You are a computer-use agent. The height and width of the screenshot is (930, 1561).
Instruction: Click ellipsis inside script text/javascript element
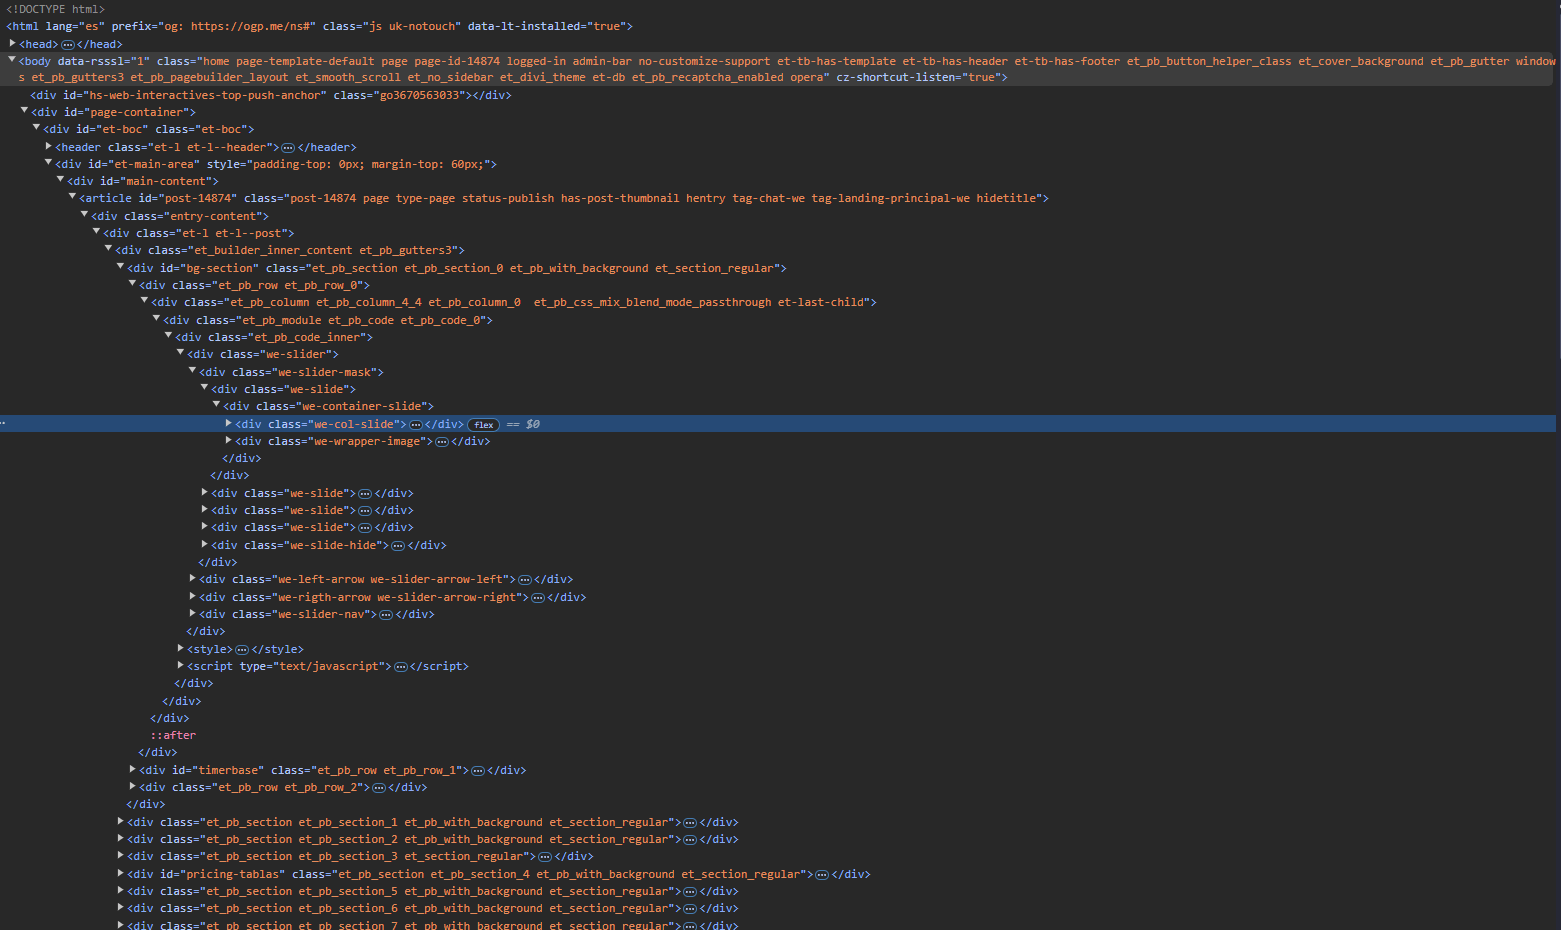coord(401,666)
